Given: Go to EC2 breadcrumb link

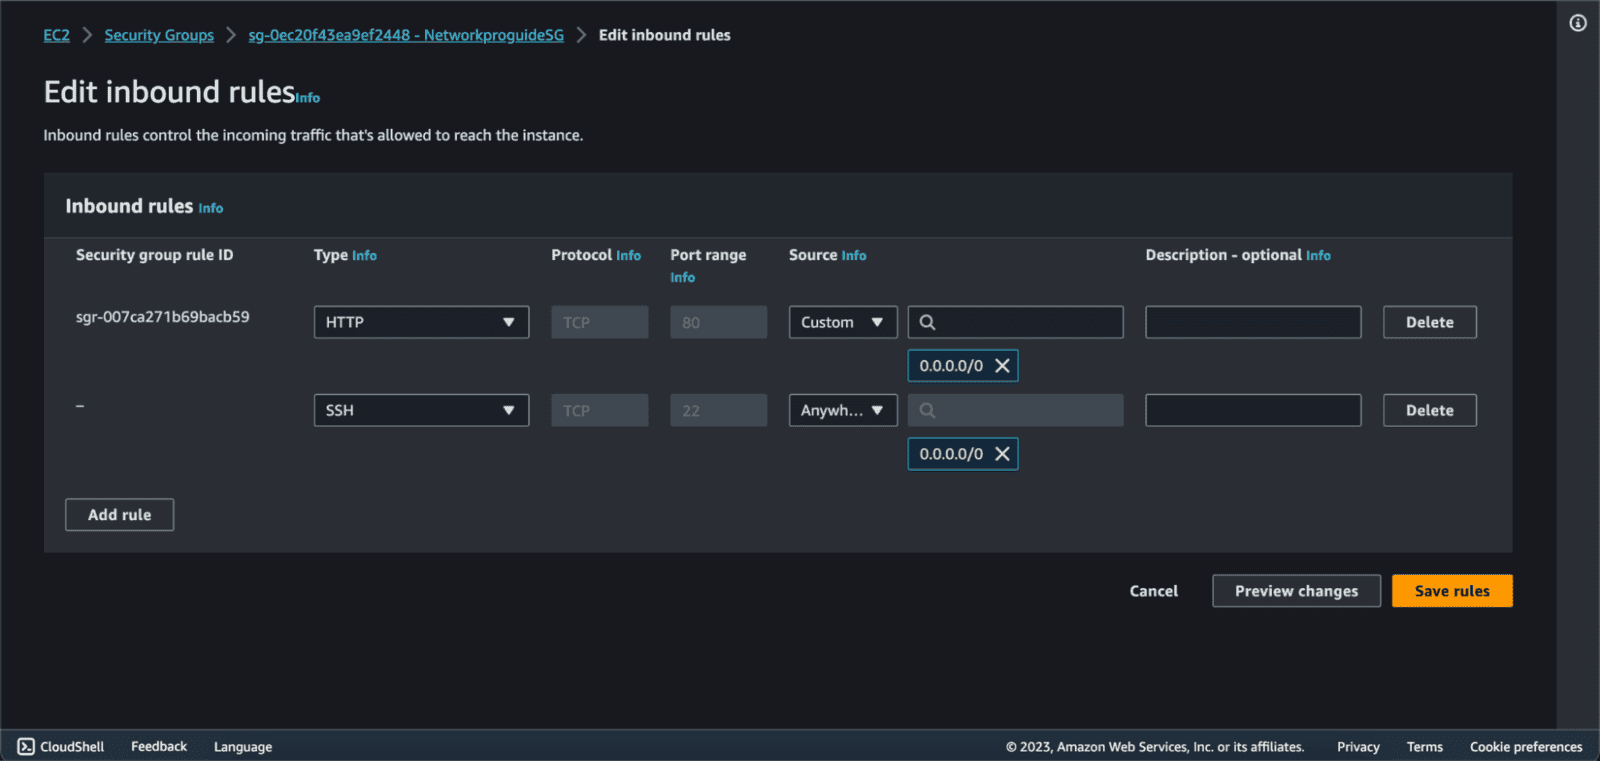Looking at the screenshot, I should click(x=57, y=35).
